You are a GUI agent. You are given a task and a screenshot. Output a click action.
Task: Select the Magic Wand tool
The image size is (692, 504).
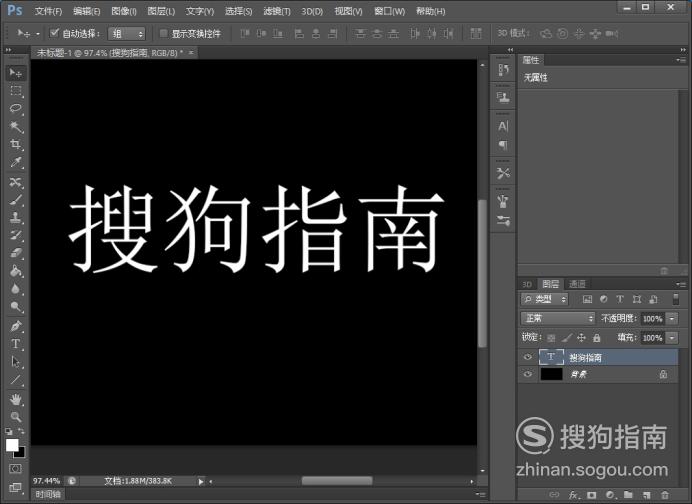pyautogui.click(x=16, y=127)
